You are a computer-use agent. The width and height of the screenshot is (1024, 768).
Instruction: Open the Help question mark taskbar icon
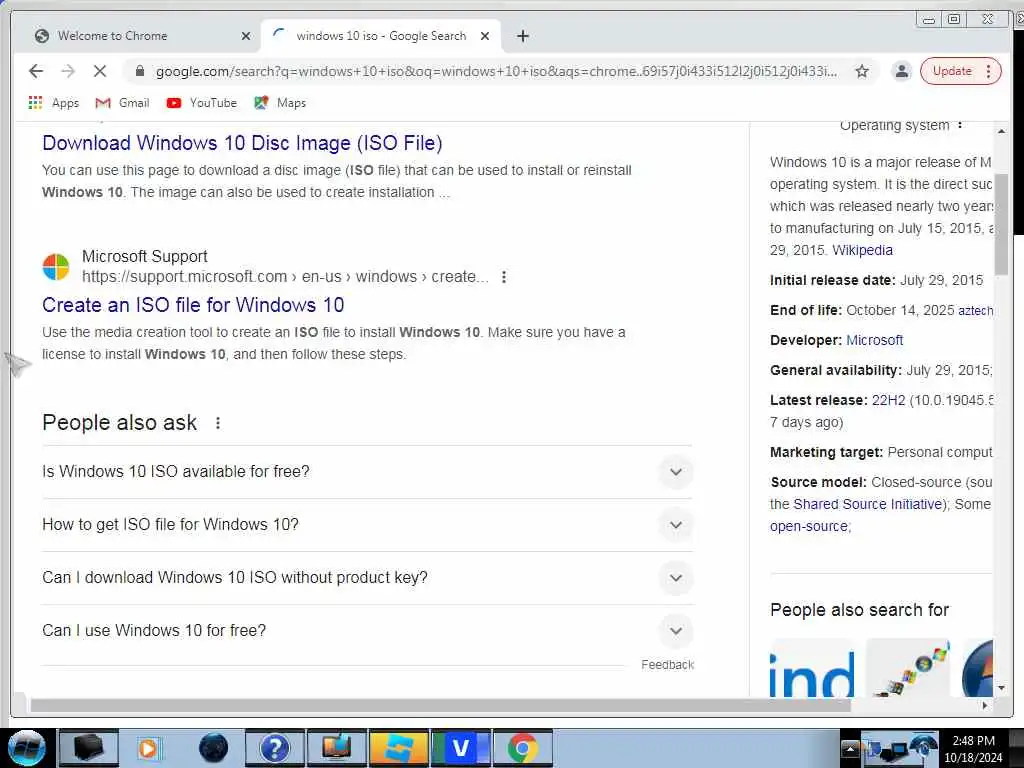274,748
